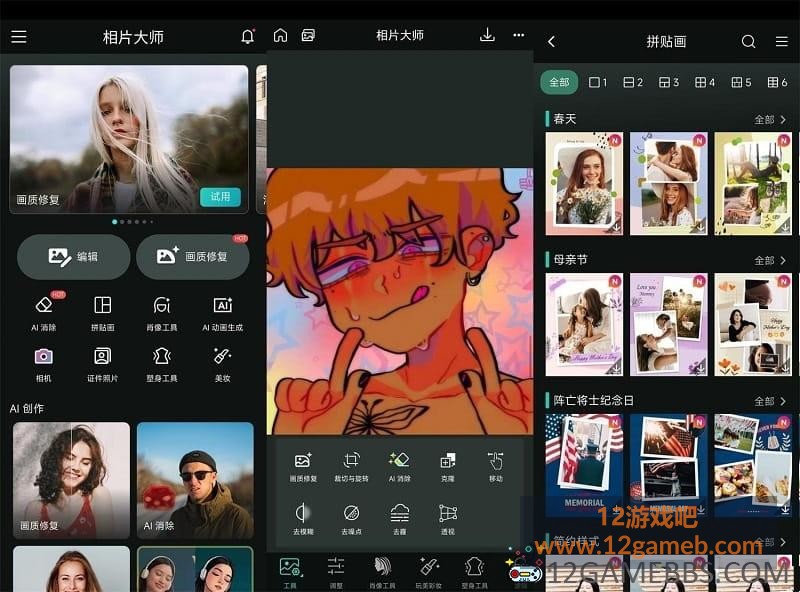This screenshot has height=592, width=800.
Task: Expand 全部 for the 春天 section
Action: click(x=770, y=119)
